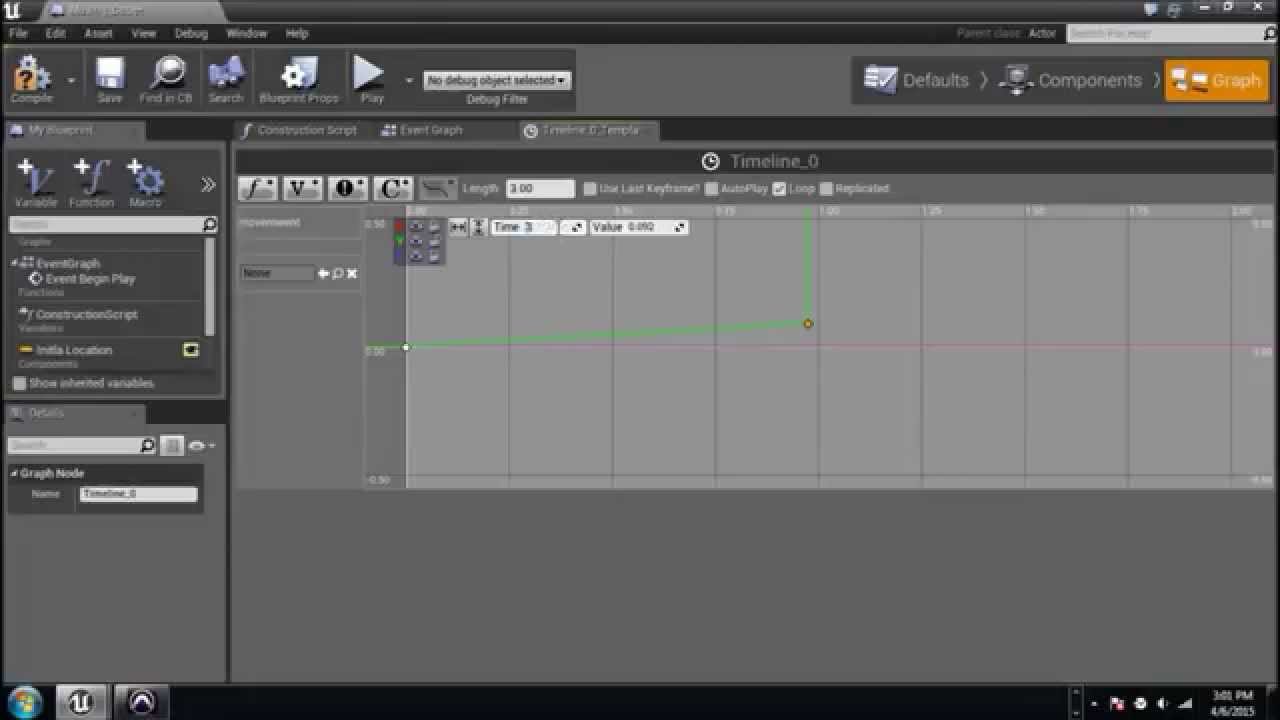
Task: Switch to Construction Script tab
Action: (x=299, y=130)
